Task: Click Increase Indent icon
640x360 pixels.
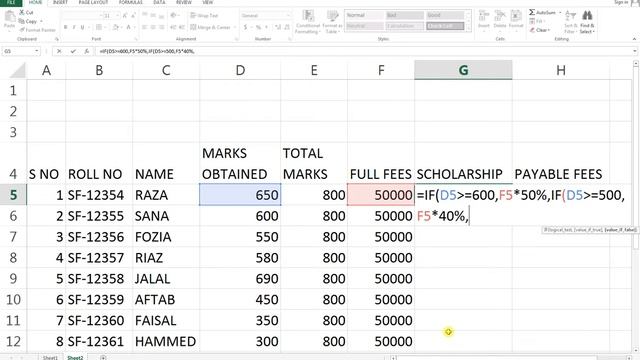Action: [x=181, y=27]
